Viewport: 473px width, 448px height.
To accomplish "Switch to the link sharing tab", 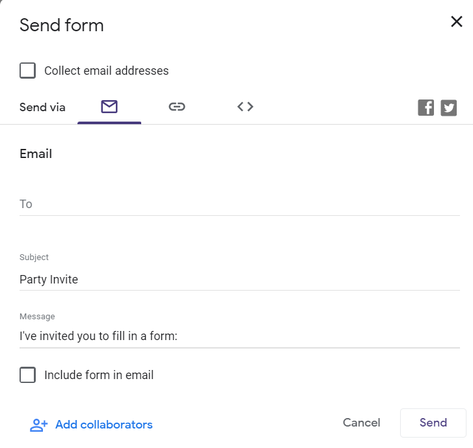I will 177,107.
